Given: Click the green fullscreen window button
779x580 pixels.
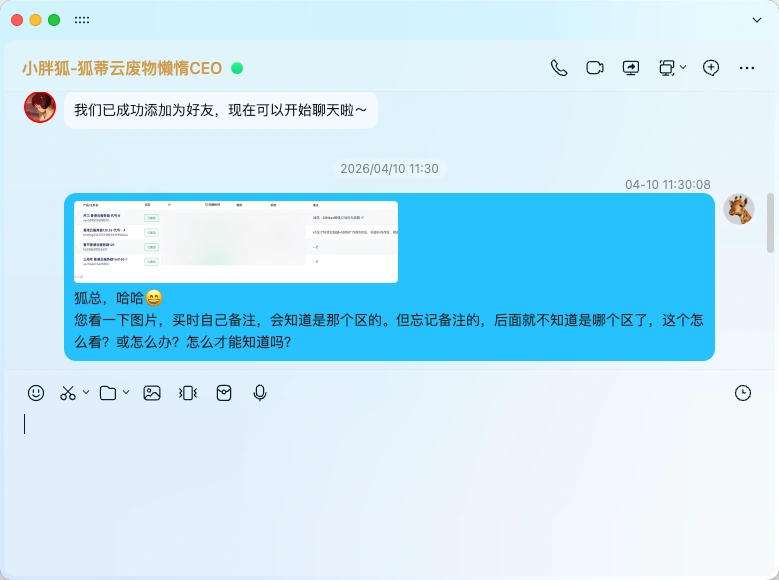Looking at the screenshot, I should pyautogui.click(x=54, y=20).
